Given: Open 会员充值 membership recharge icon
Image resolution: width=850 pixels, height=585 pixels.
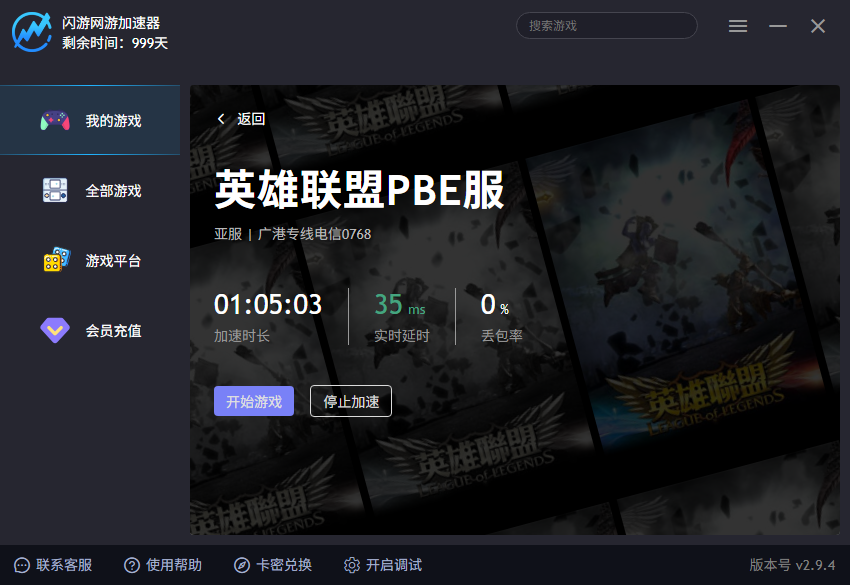Looking at the screenshot, I should point(56,330).
